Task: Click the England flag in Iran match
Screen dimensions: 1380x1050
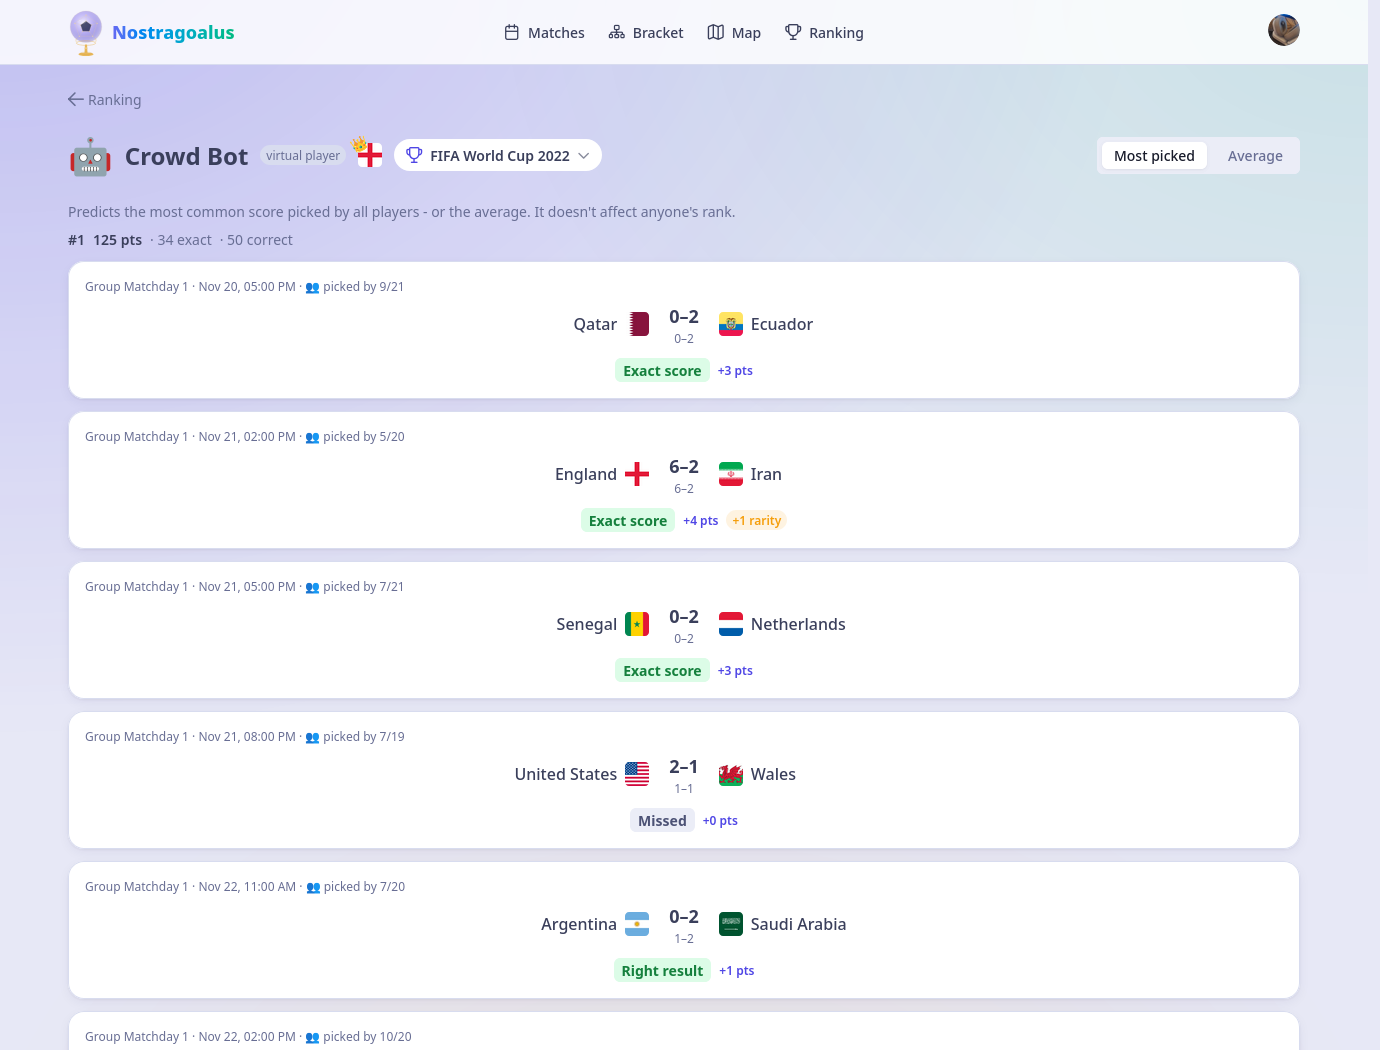Action: pyautogui.click(x=637, y=474)
